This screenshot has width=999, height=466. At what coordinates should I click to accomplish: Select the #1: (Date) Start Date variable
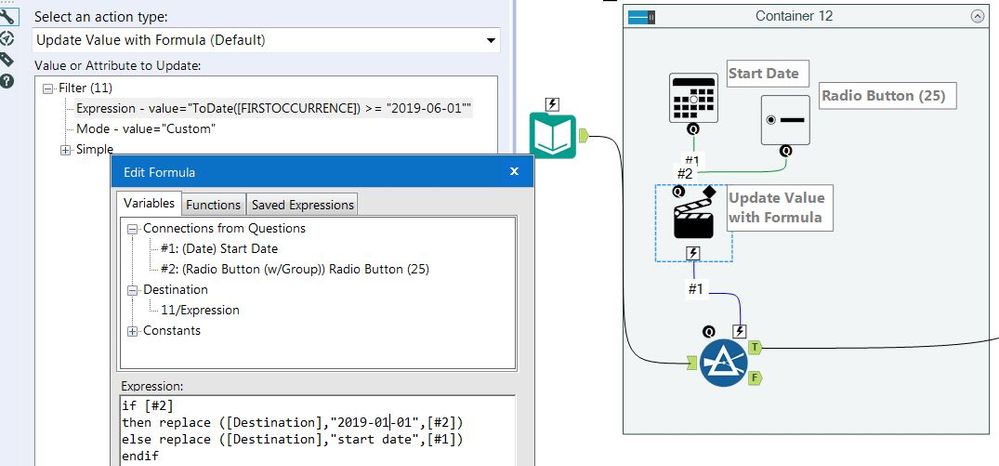[x=219, y=249]
